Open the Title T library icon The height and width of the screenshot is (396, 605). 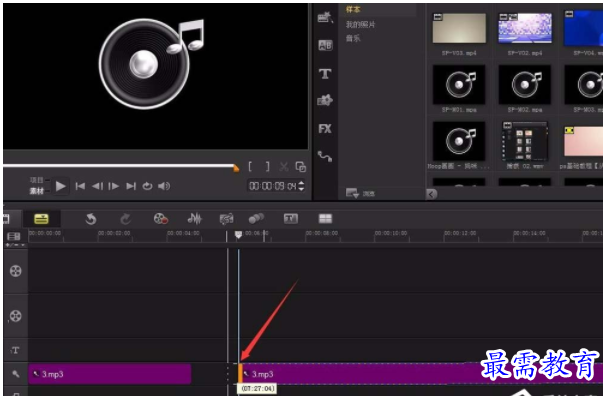325,73
